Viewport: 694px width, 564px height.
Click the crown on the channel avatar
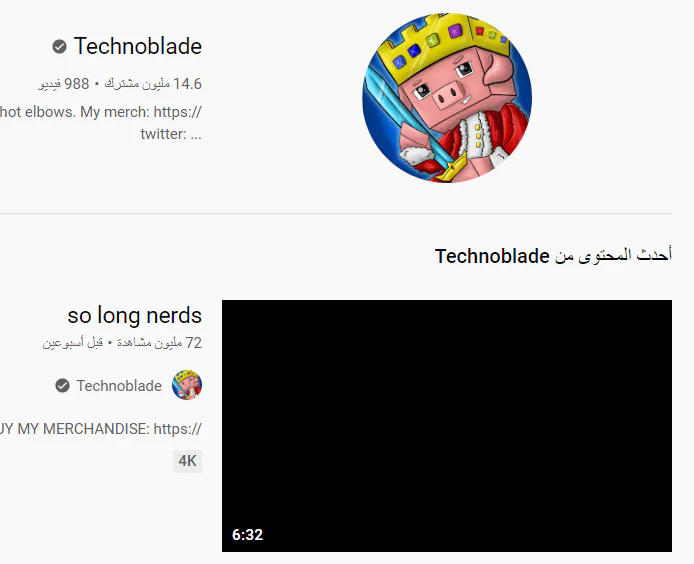pyautogui.click(x=447, y=44)
